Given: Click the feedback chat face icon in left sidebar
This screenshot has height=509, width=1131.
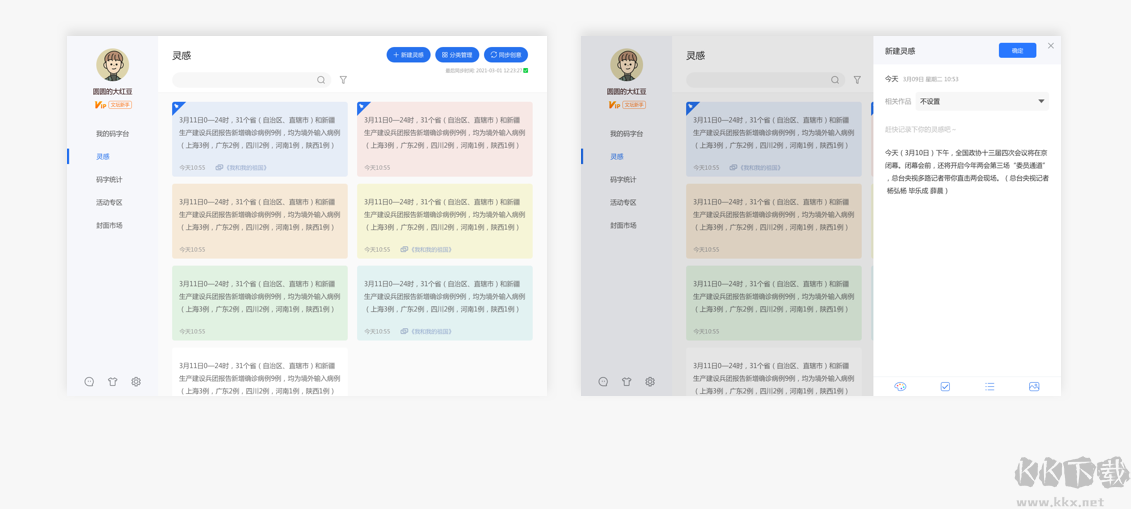Looking at the screenshot, I should coord(89,382).
